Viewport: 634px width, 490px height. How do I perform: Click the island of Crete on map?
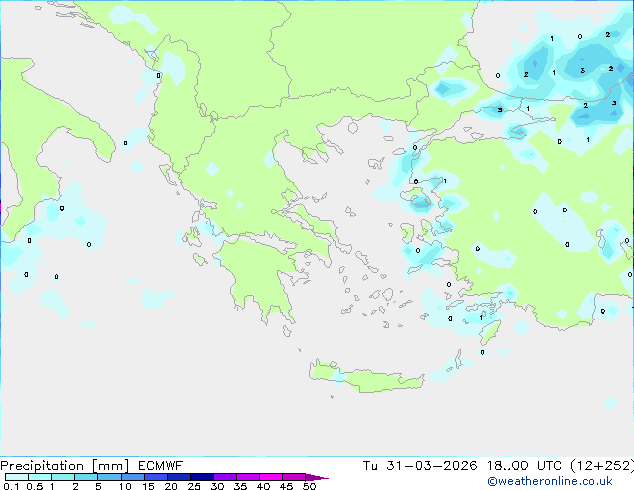point(366,378)
